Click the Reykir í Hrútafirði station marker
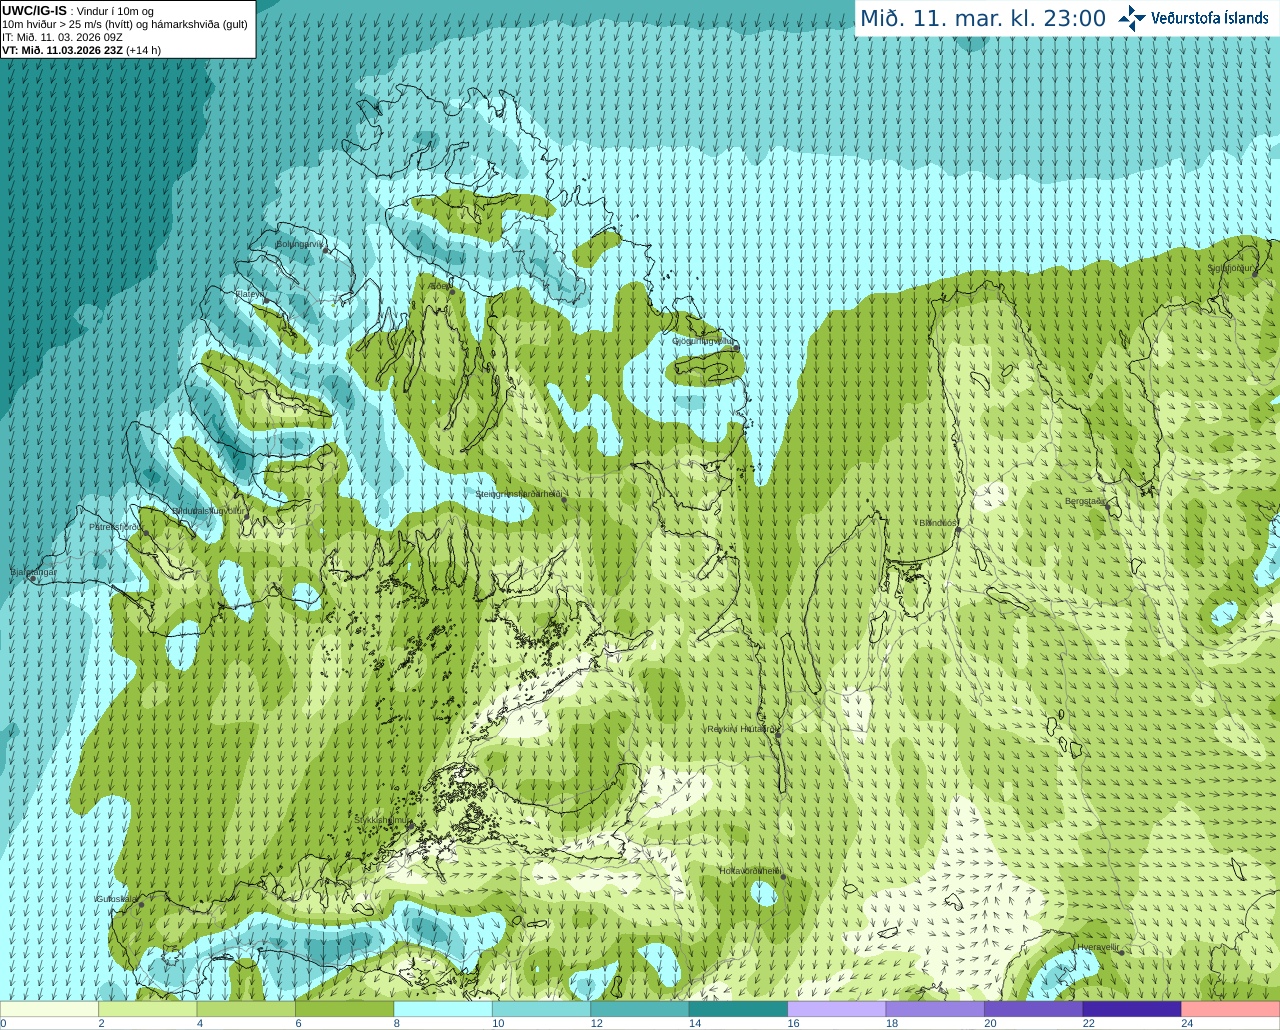This screenshot has height=1030, width=1280. pos(778,734)
